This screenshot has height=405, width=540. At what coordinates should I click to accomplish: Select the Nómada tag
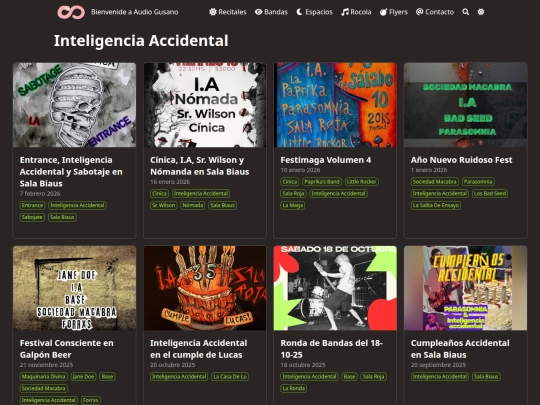193,205
